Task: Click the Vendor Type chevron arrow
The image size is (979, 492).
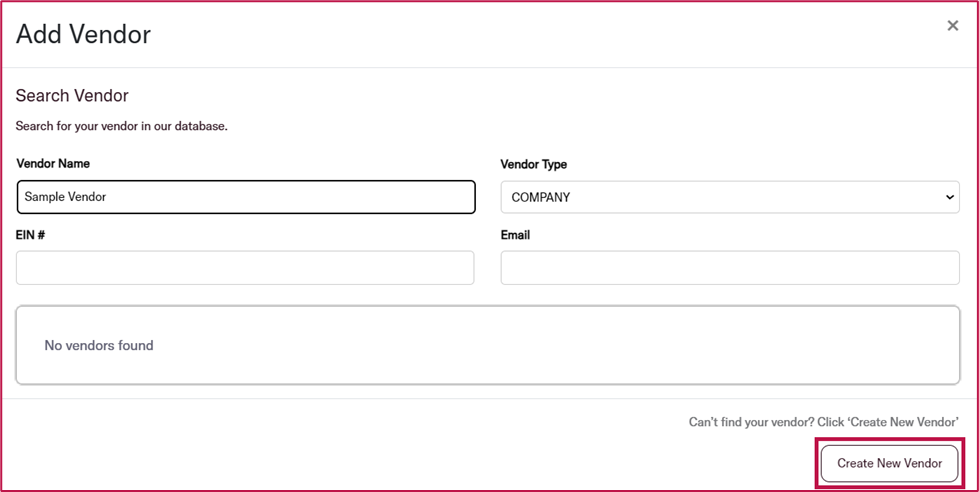Action: (950, 197)
